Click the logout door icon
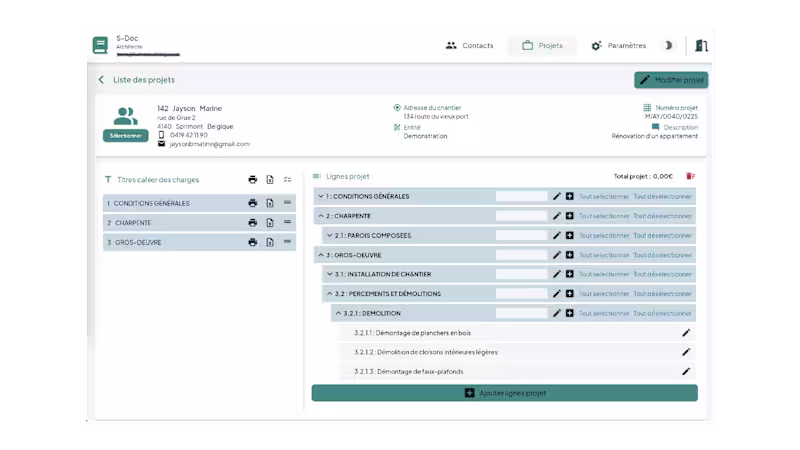Viewport: 800px width, 450px height. tap(702, 45)
